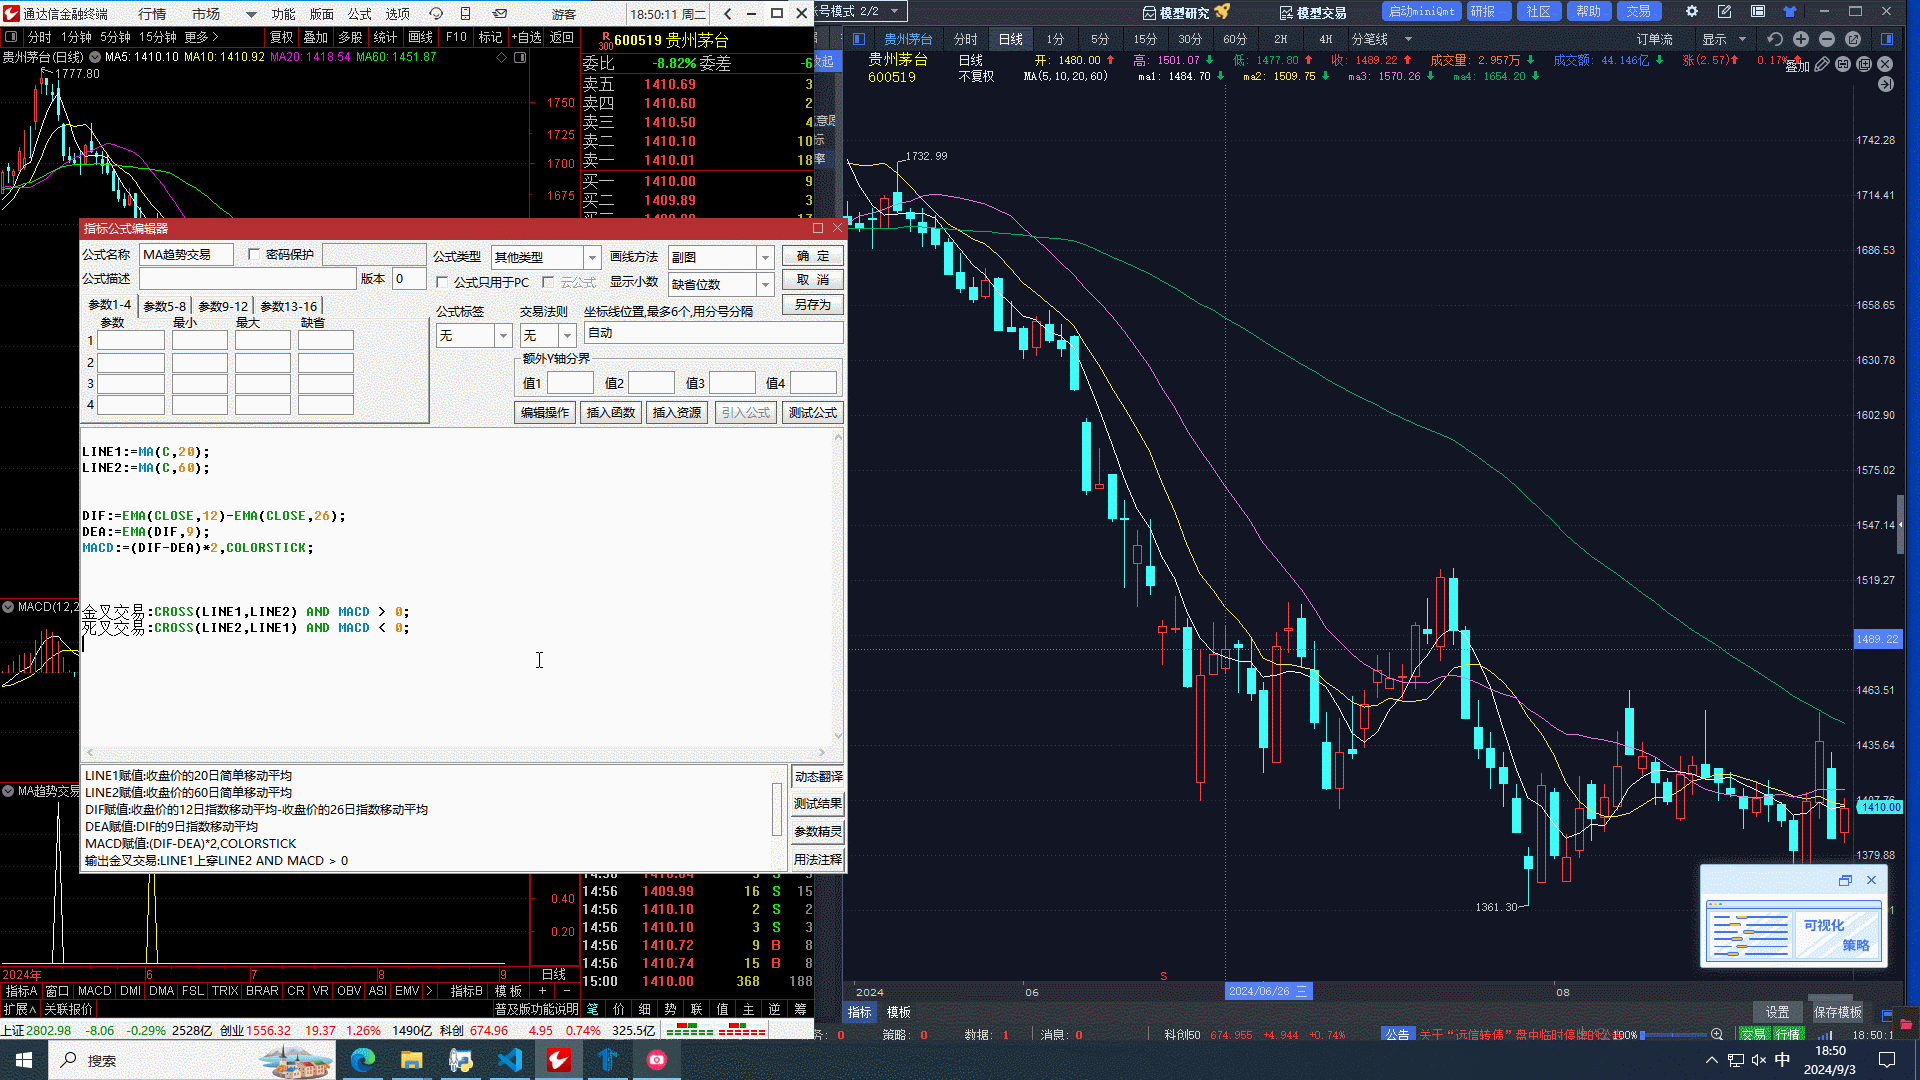Click the round arrow icon below indicator close
The height and width of the screenshot is (1080, 1920).
pos(1885,84)
